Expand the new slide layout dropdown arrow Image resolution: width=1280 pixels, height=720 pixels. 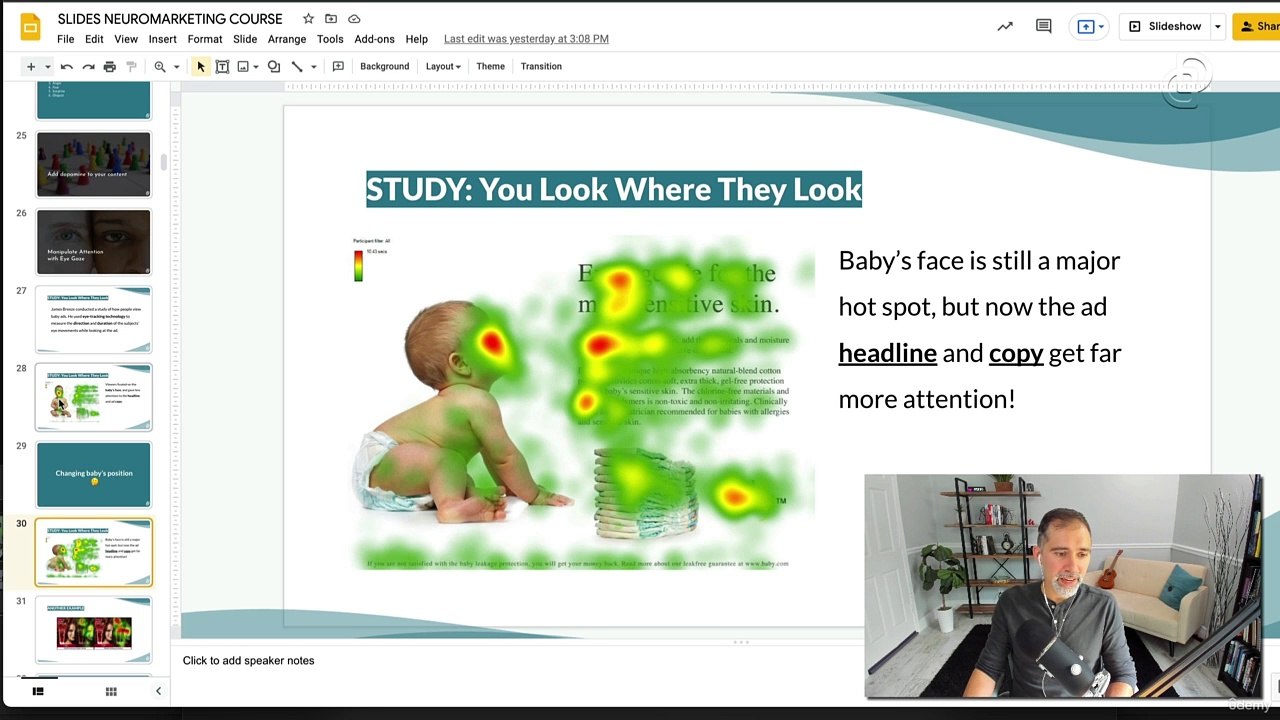coord(47,67)
